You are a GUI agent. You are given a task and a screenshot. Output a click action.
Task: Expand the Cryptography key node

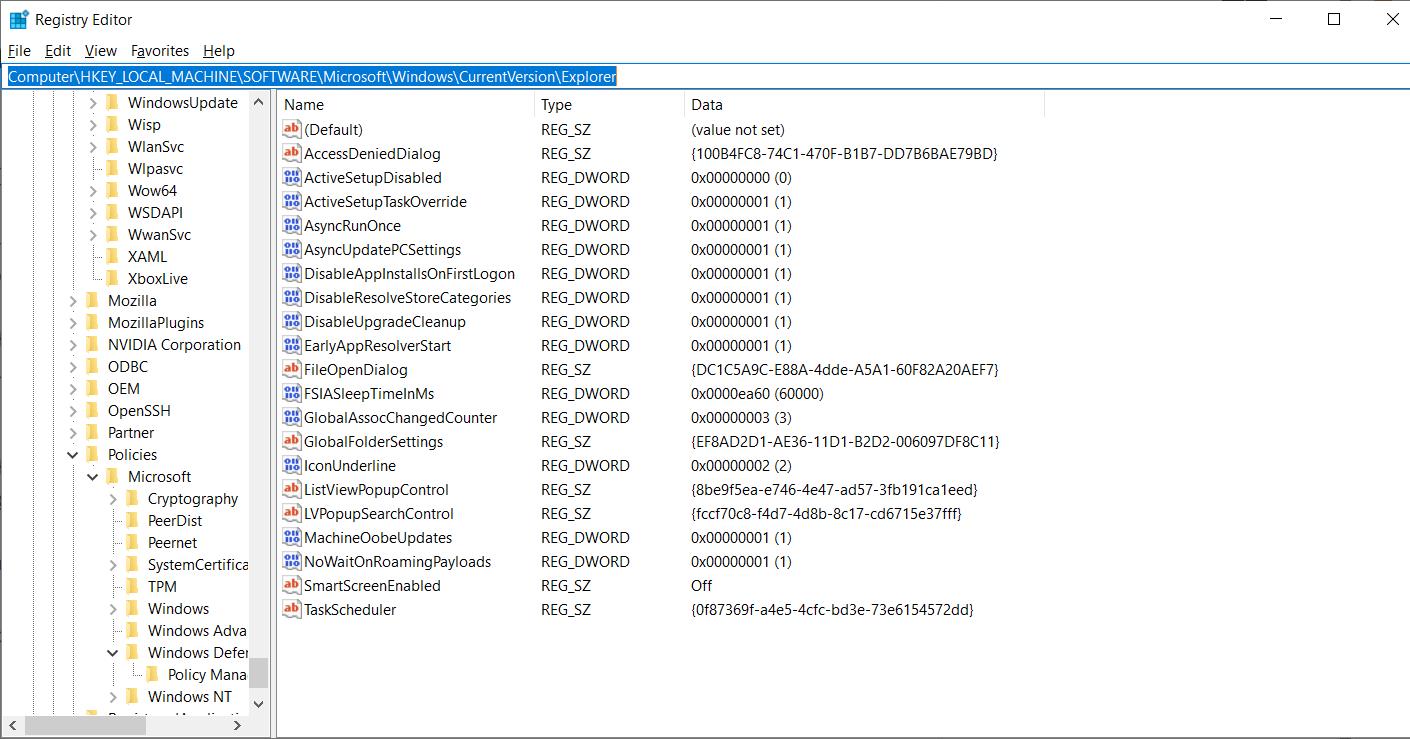coord(113,498)
